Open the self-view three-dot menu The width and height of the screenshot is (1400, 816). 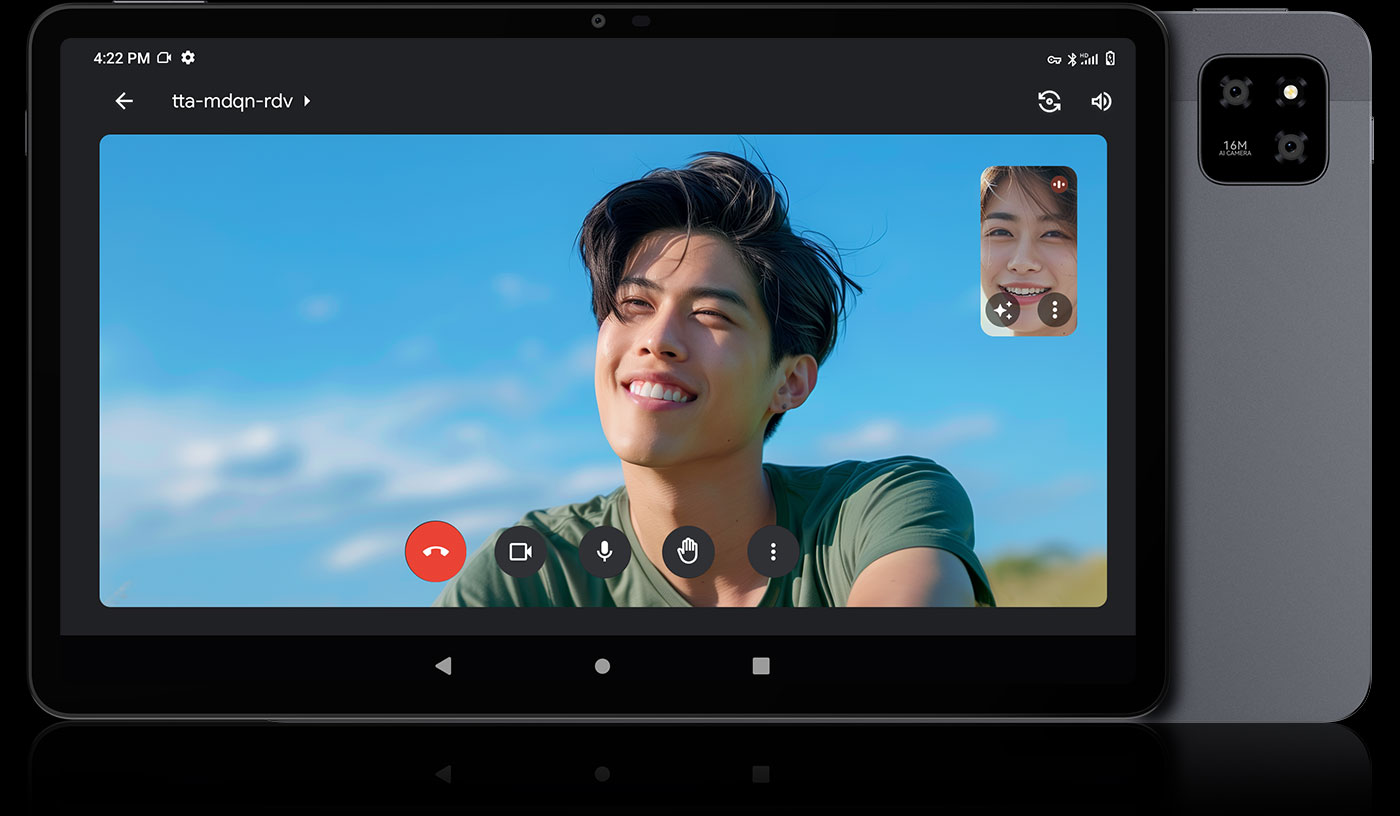coord(1054,310)
